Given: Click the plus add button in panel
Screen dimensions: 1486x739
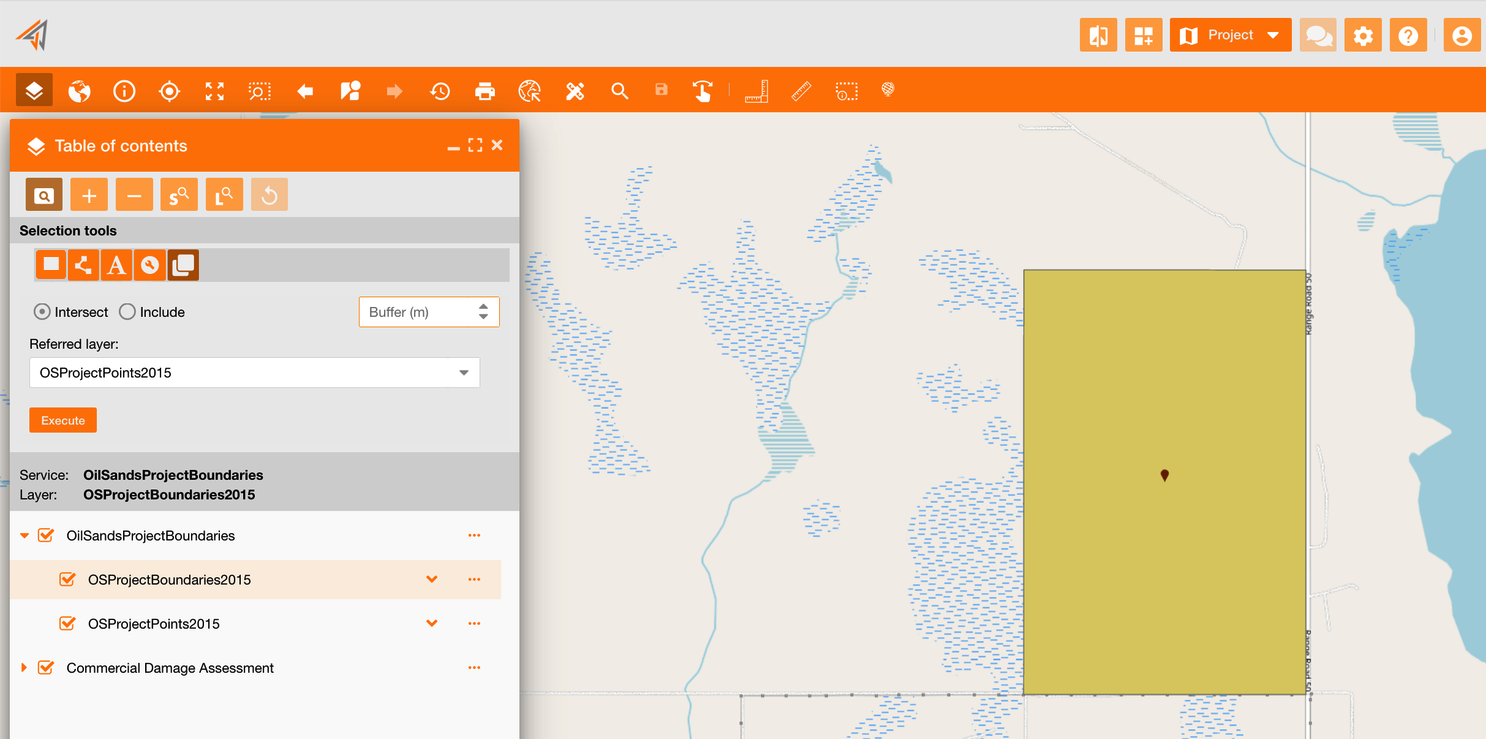Looking at the screenshot, I should pos(89,195).
